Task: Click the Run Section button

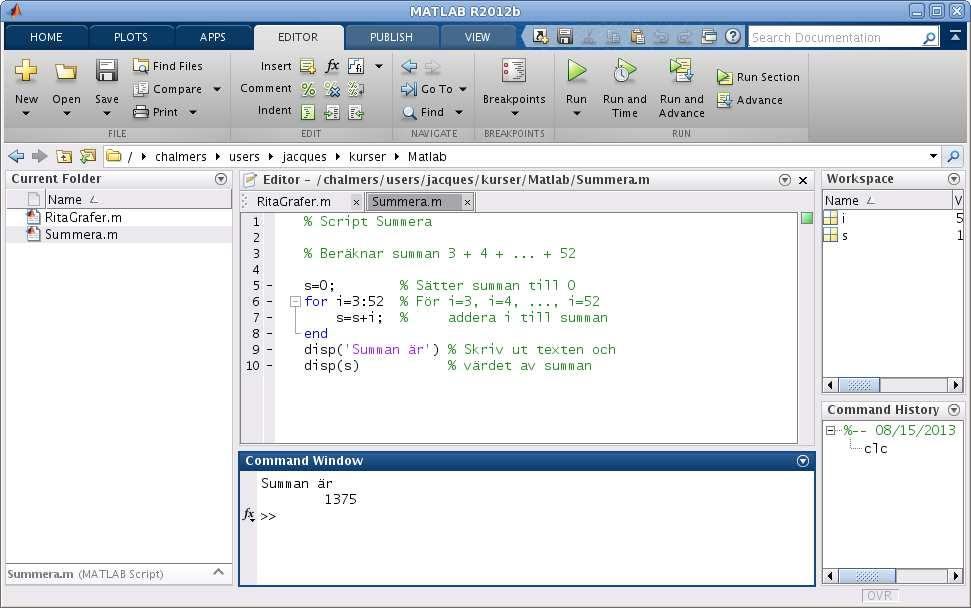Action: [758, 77]
